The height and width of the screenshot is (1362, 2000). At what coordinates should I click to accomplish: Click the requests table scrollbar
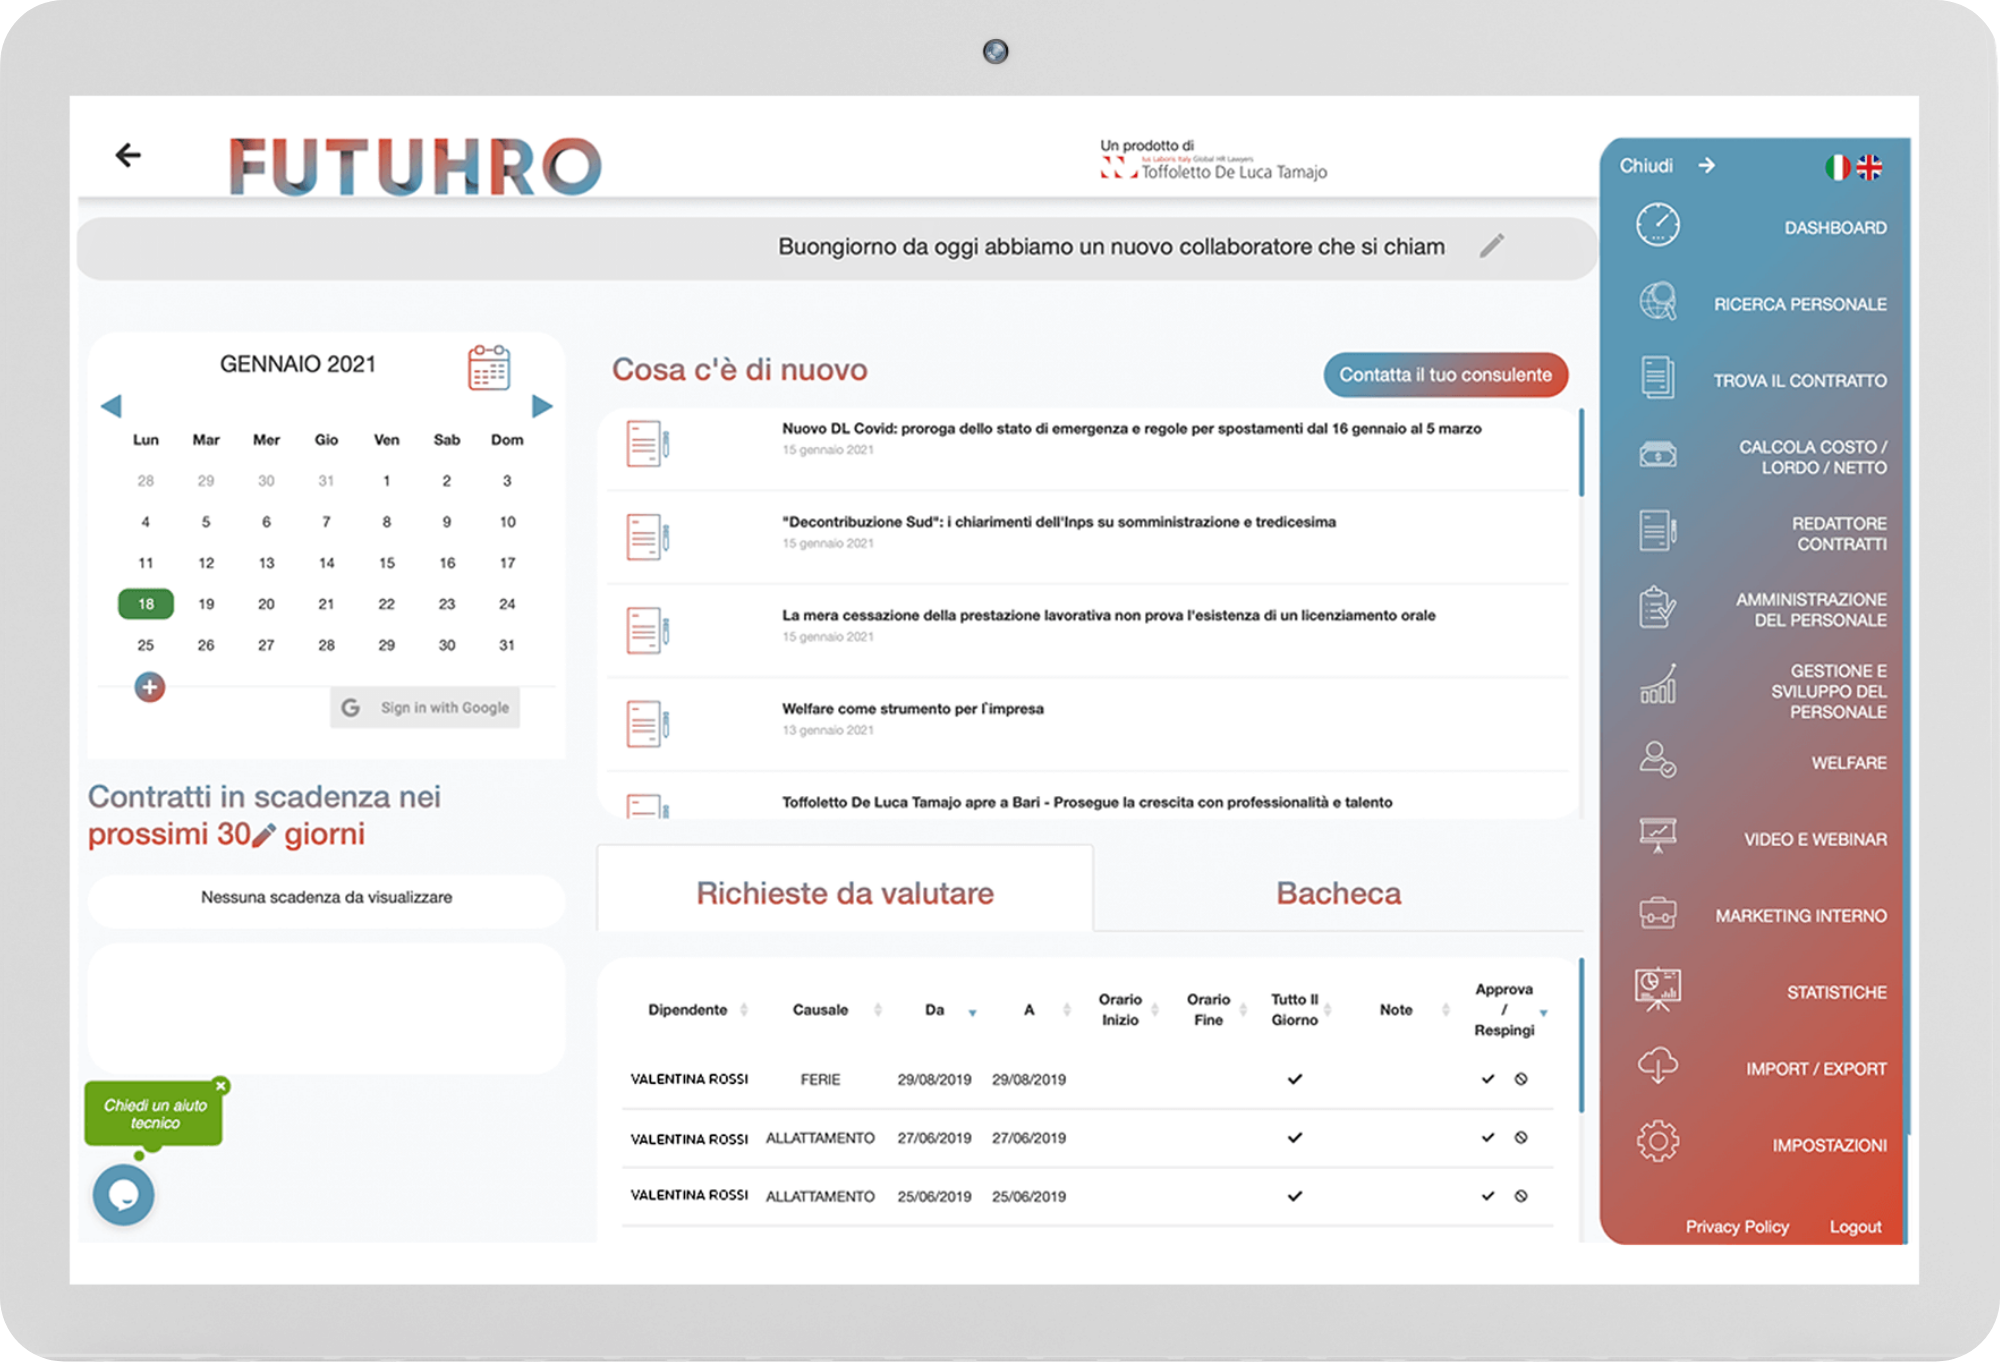point(1581,1035)
